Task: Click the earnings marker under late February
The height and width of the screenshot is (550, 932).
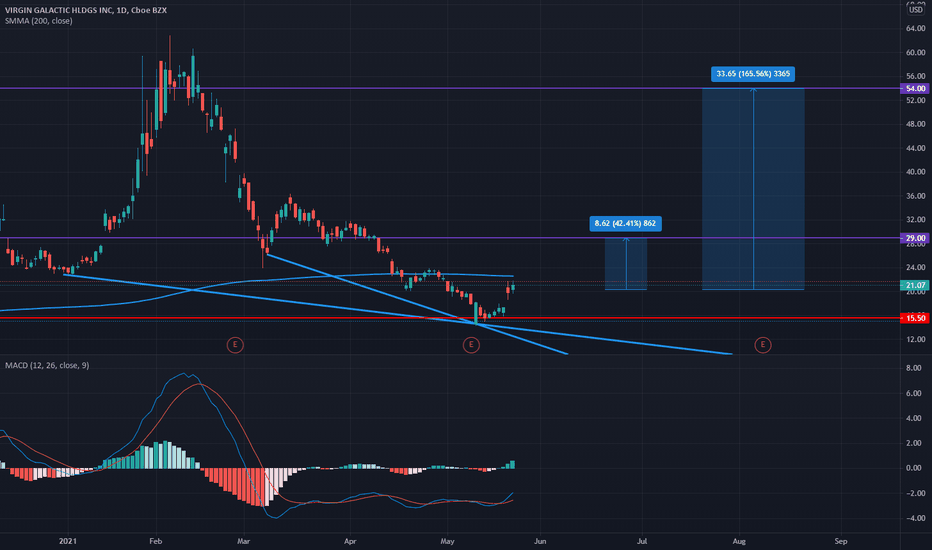Action: click(x=235, y=344)
